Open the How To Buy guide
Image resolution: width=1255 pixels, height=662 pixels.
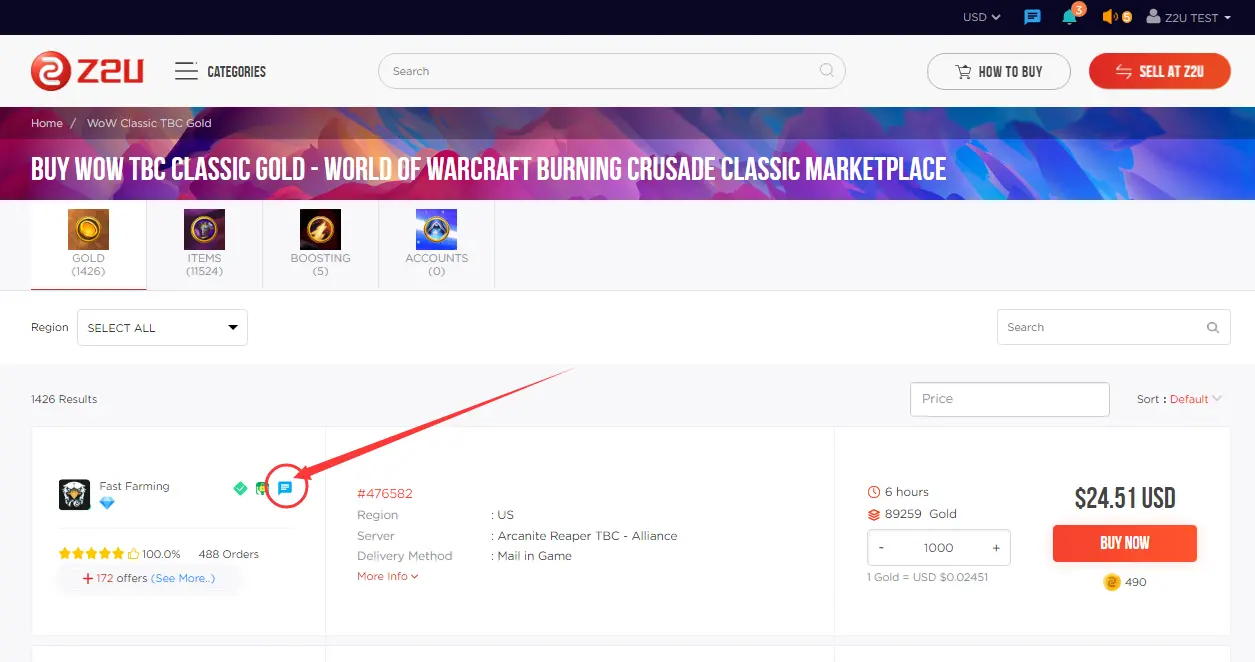(999, 71)
